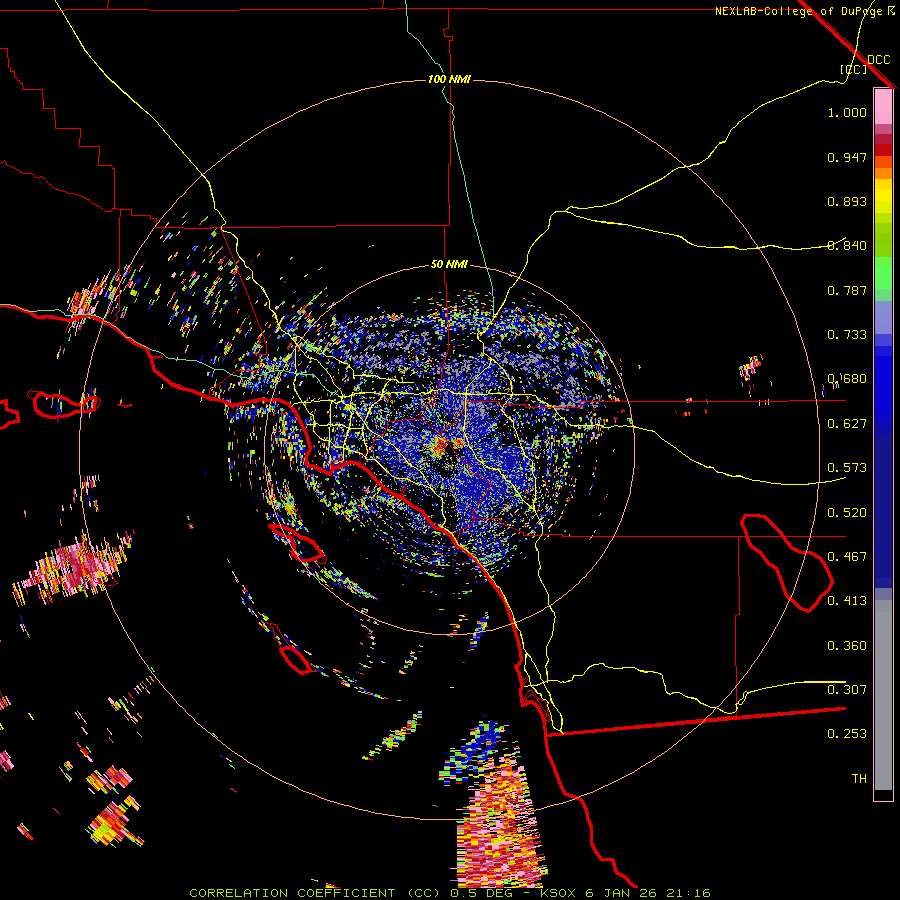Click the 0.787 scale value
Screen dimensions: 900x900
pyautogui.click(x=847, y=290)
